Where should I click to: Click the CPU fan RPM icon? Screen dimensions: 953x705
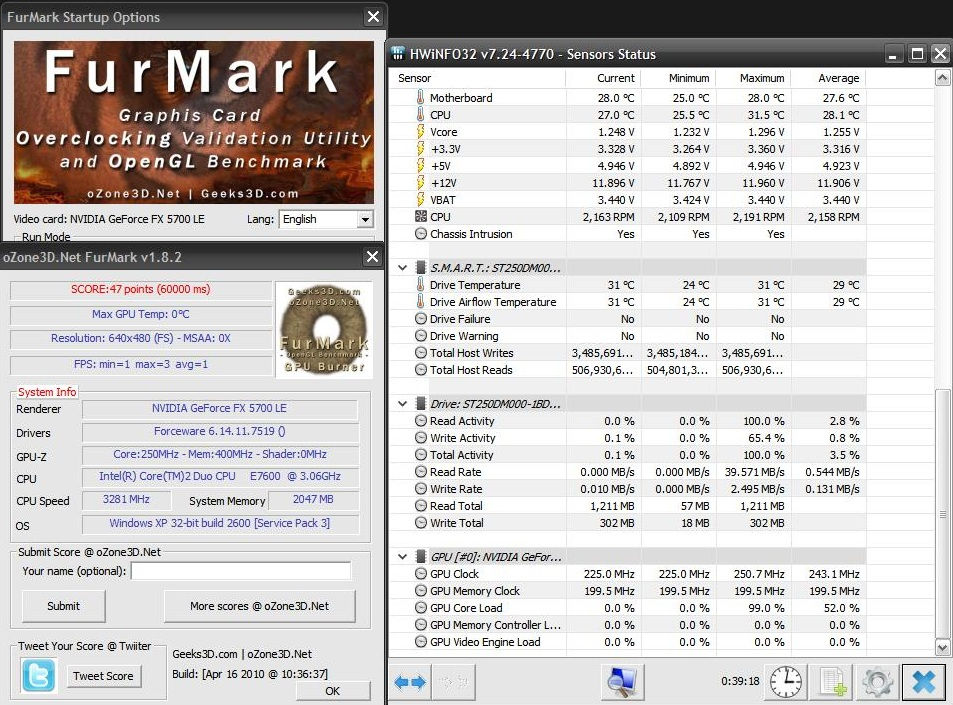(421, 216)
